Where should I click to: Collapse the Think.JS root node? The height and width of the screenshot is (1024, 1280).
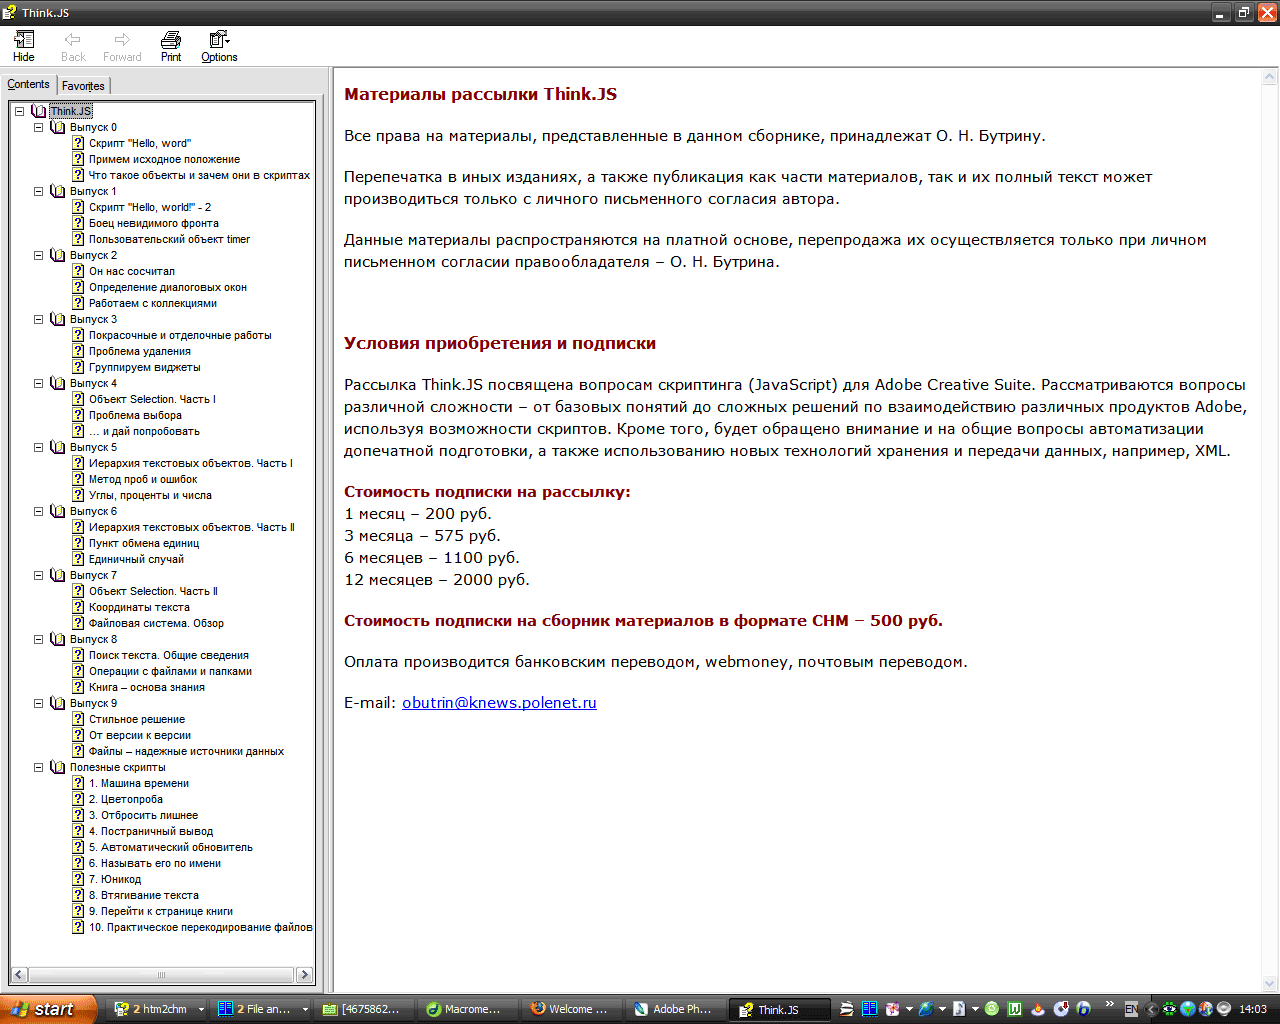(x=19, y=111)
